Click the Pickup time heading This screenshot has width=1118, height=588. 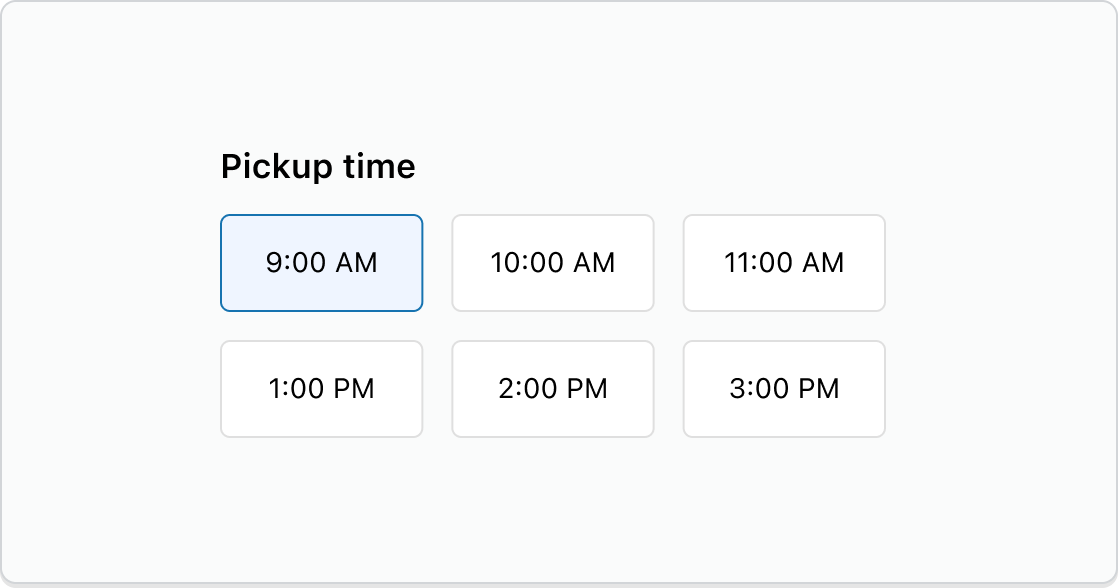click(x=318, y=167)
